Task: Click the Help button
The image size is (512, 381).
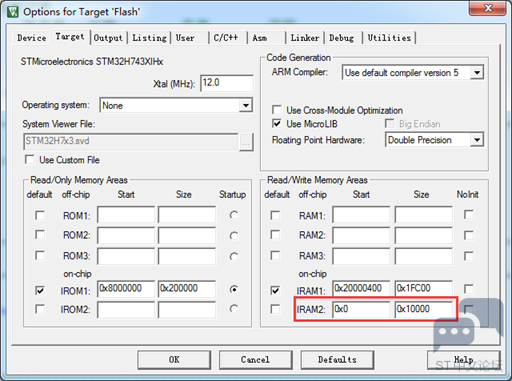Action: pos(464,360)
